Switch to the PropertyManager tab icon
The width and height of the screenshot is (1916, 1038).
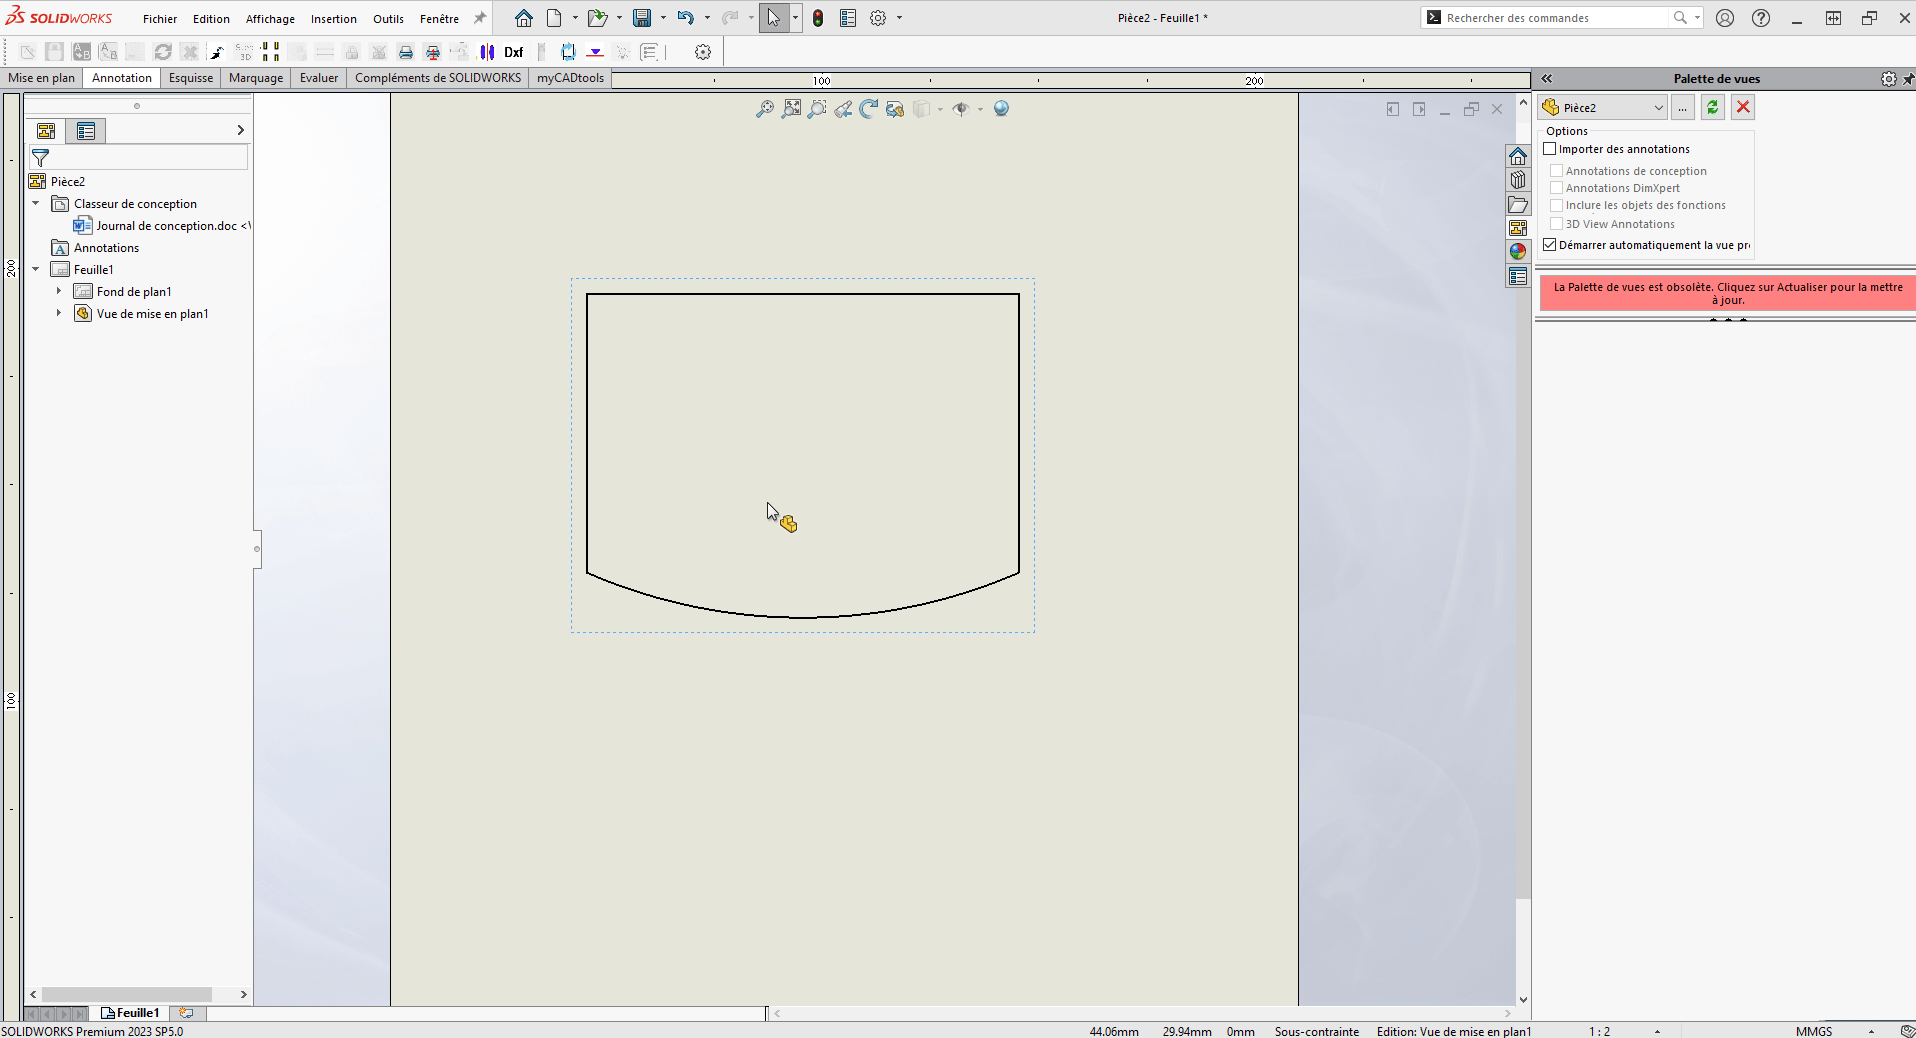(86, 131)
